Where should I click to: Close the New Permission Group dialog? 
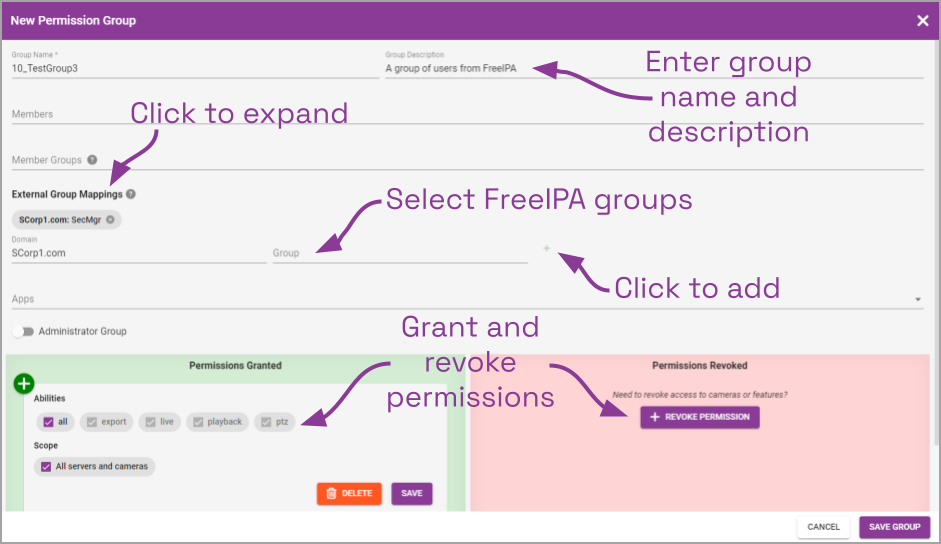click(x=922, y=21)
